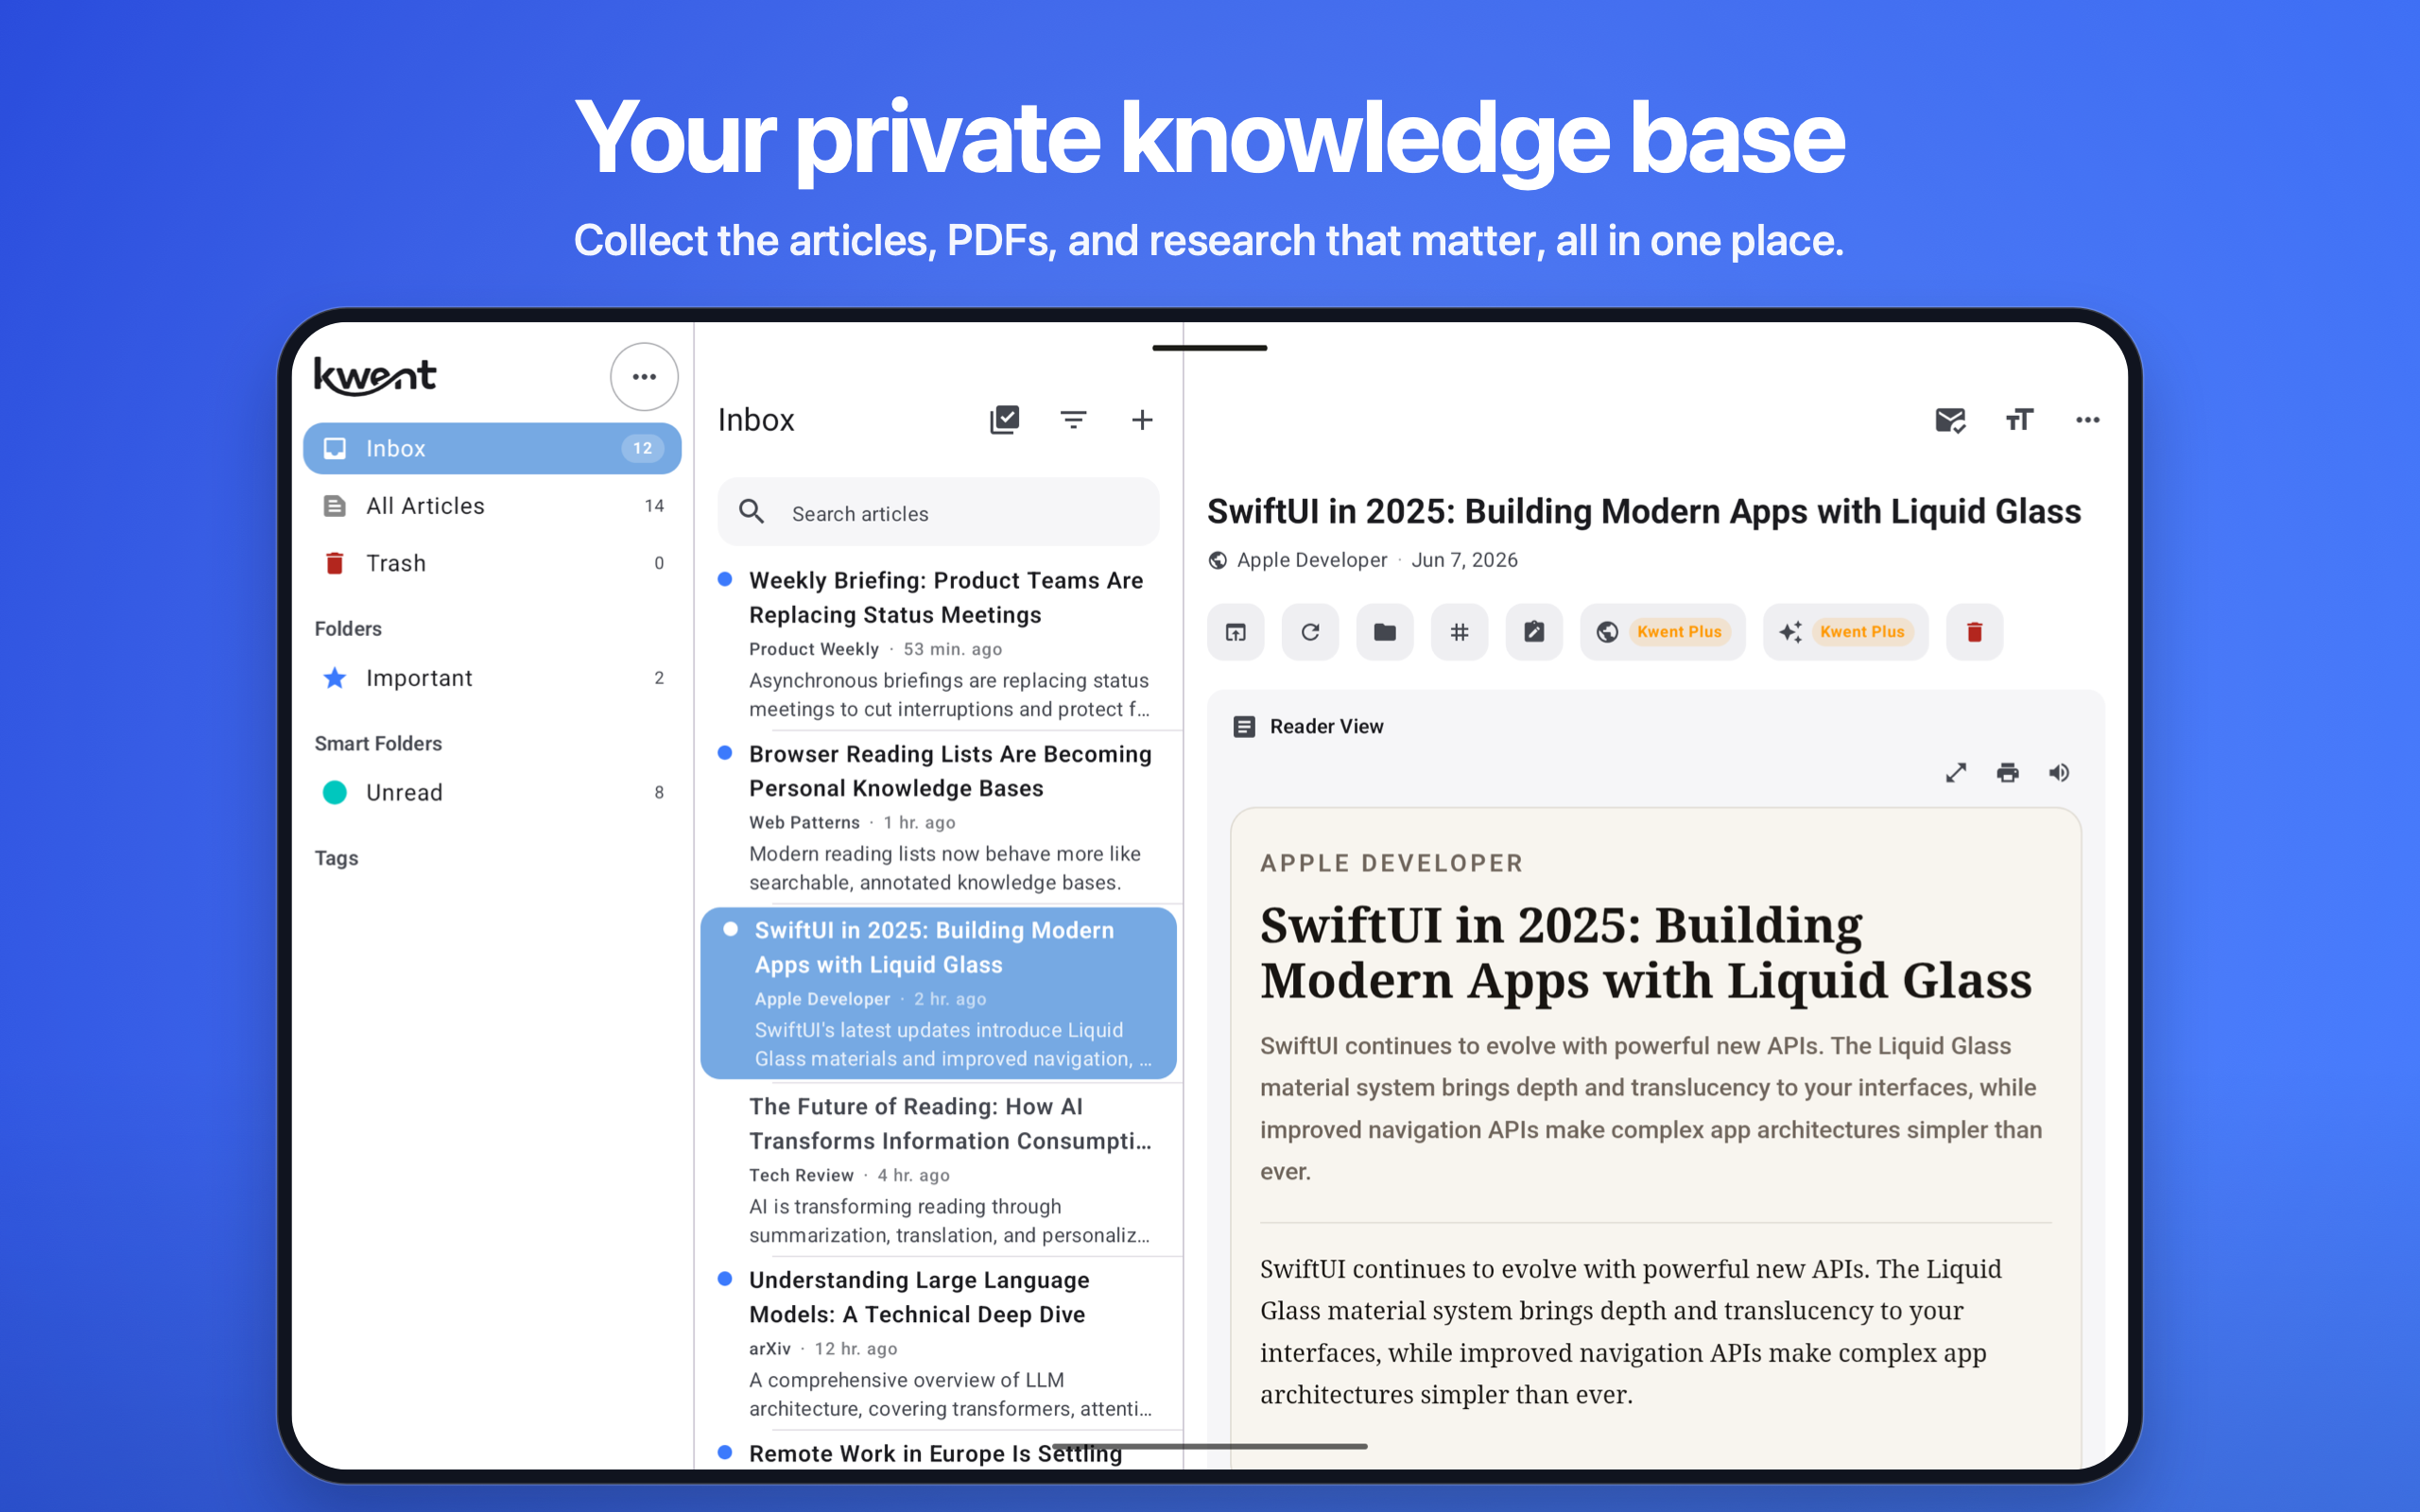Click the globe translate Kwent Plus button

tap(1662, 632)
